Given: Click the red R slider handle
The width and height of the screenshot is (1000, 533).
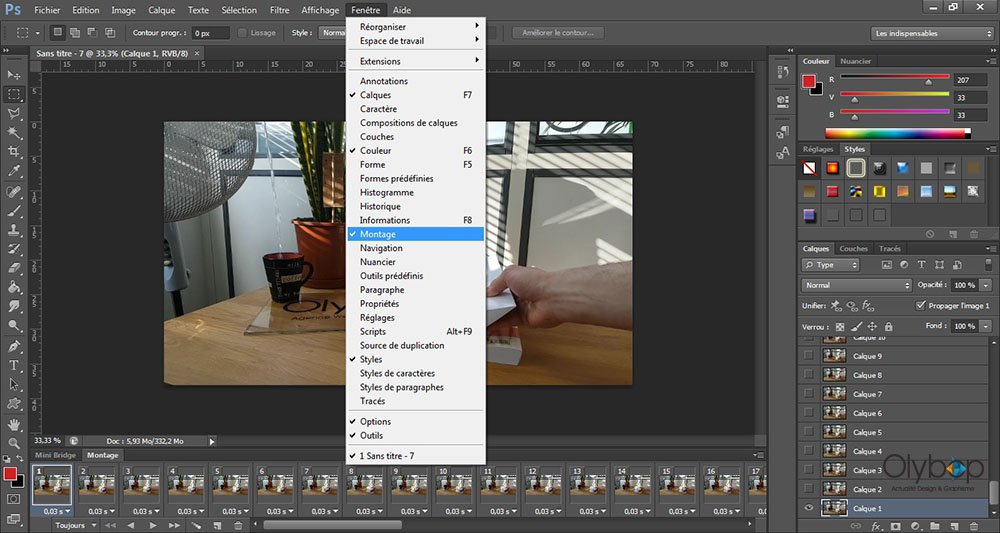Looking at the screenshot, I should click(929, 82).
